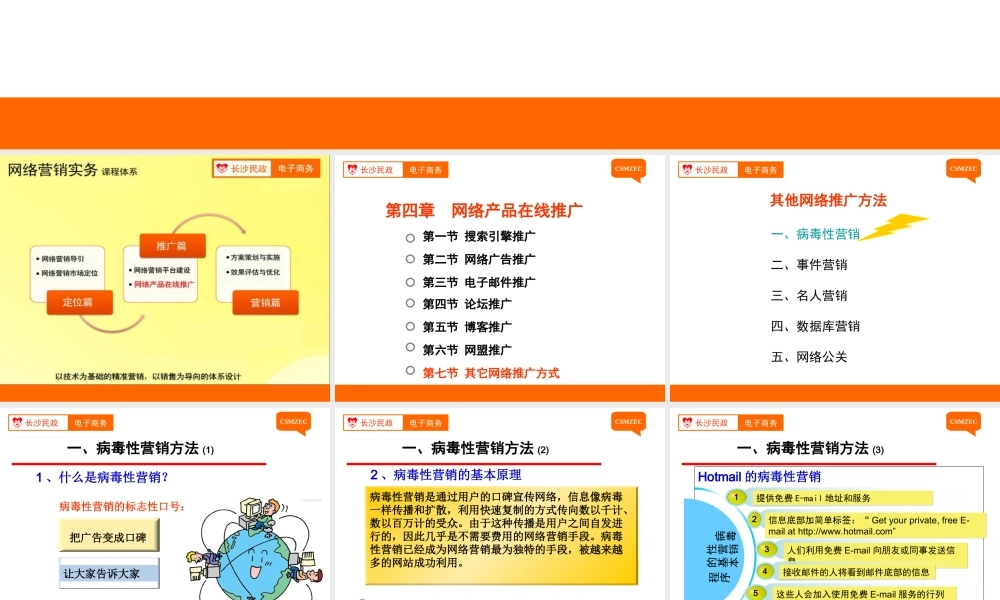
Task: Click the 让大家告诉大家 blue box
Action: coord(109,573)
